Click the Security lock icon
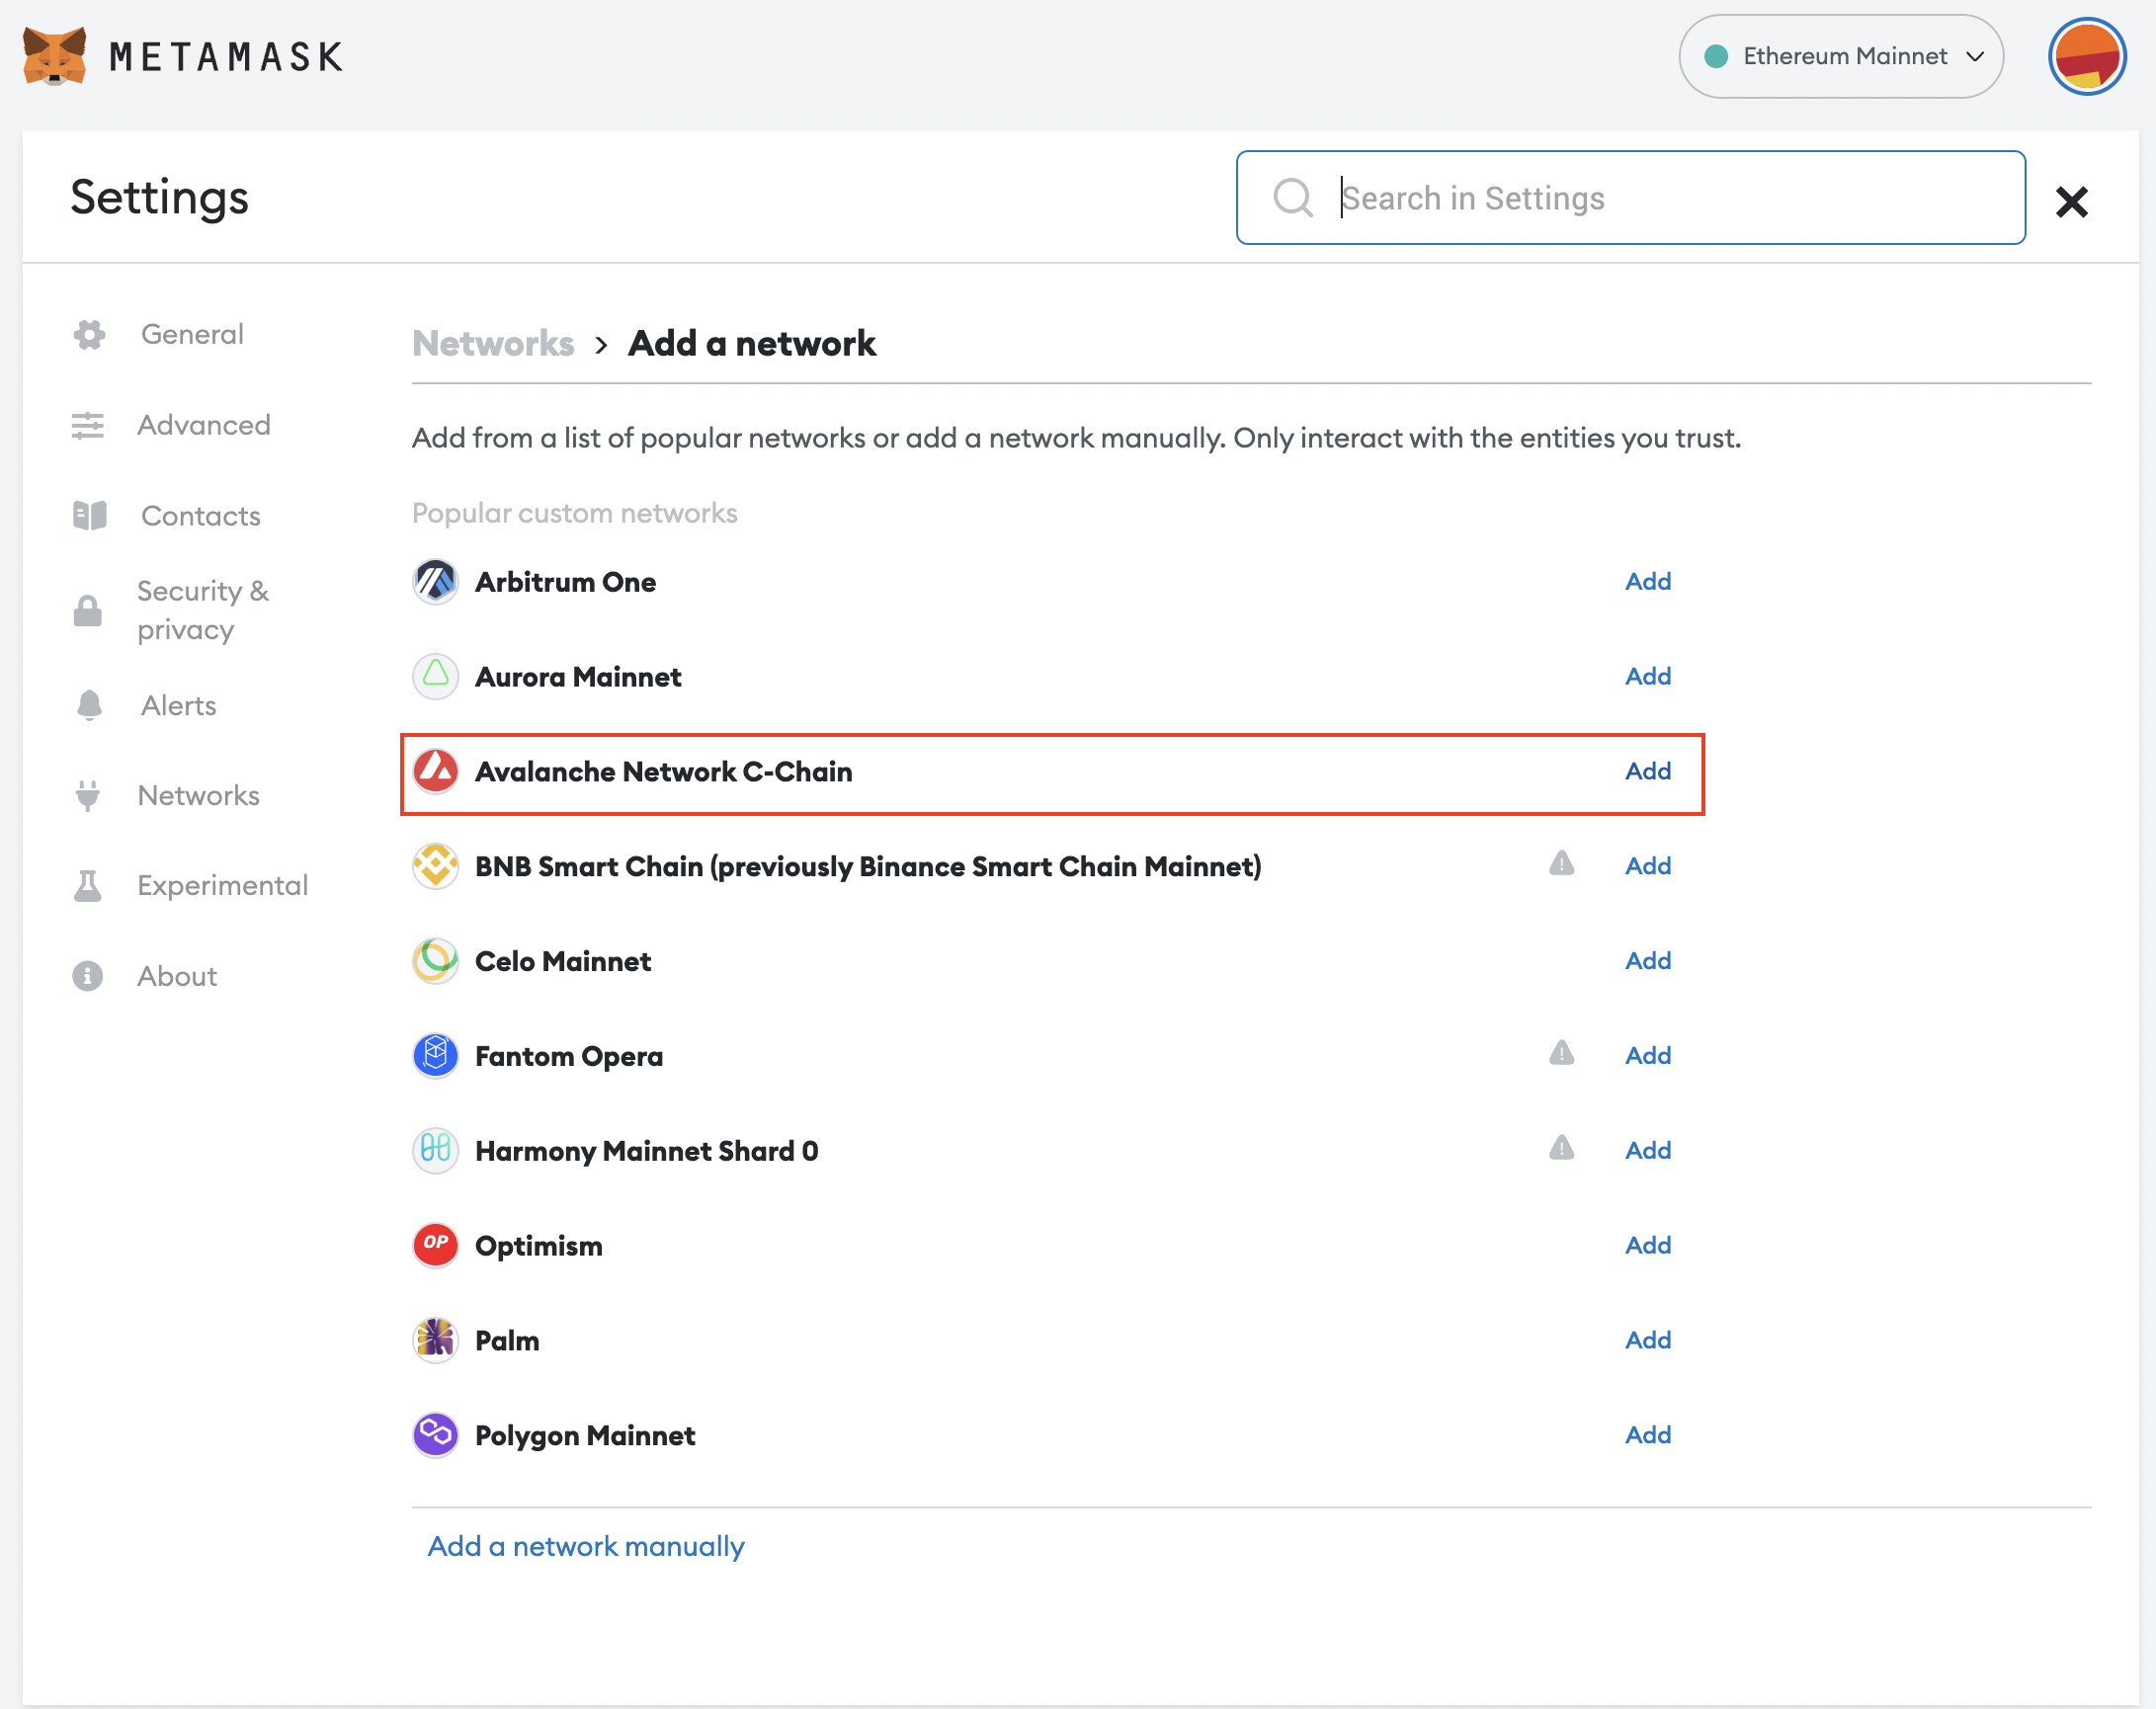 pyautogui.click(x=88, y=610)
